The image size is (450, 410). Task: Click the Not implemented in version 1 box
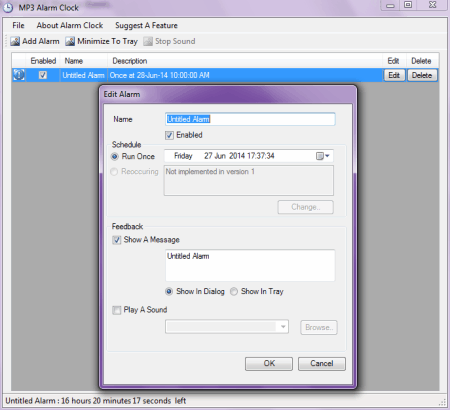click(x=249, y=180)
